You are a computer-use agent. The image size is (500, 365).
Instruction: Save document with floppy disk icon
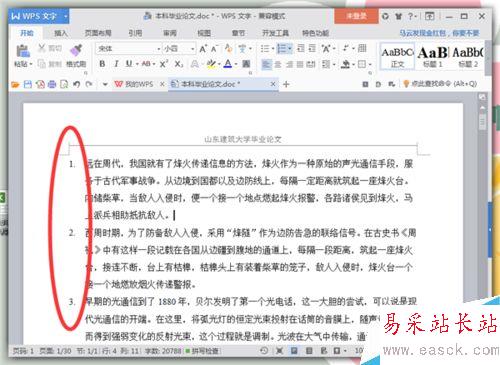[x=28, y=84]
